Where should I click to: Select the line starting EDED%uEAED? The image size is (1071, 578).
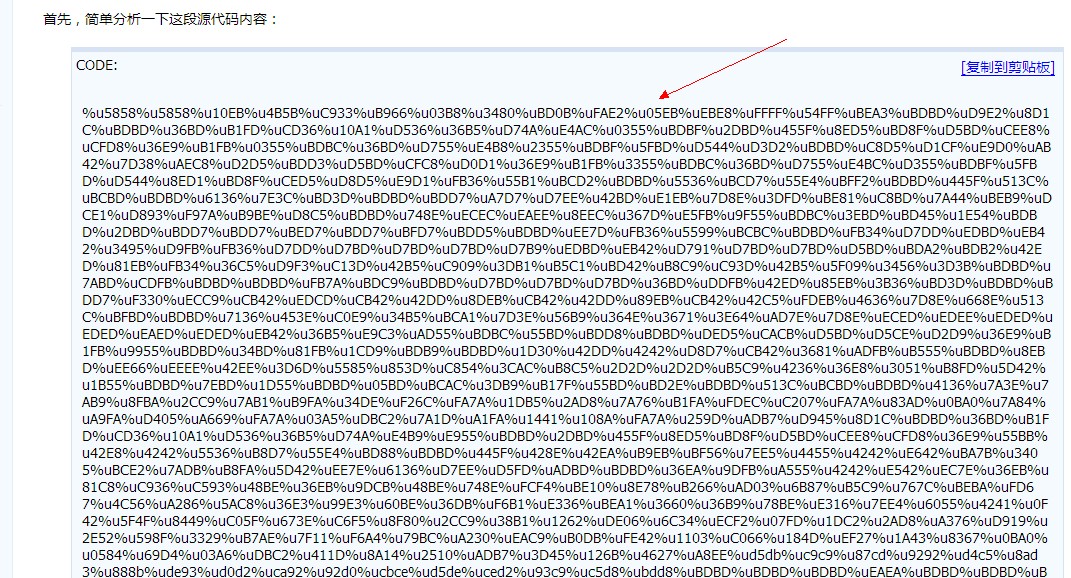[x=567, y=334]
